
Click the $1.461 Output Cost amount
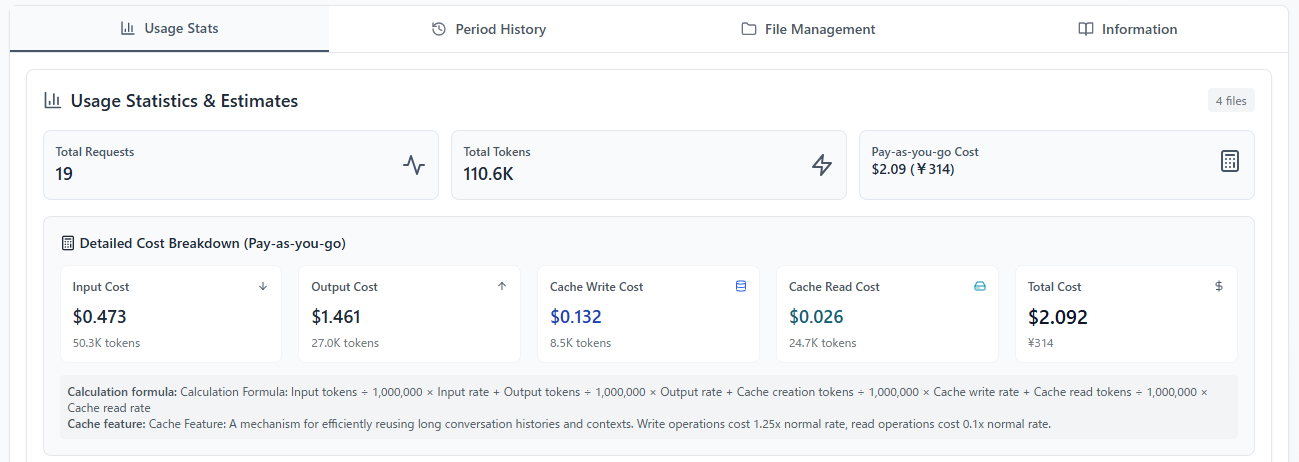[x=336, y=317]
